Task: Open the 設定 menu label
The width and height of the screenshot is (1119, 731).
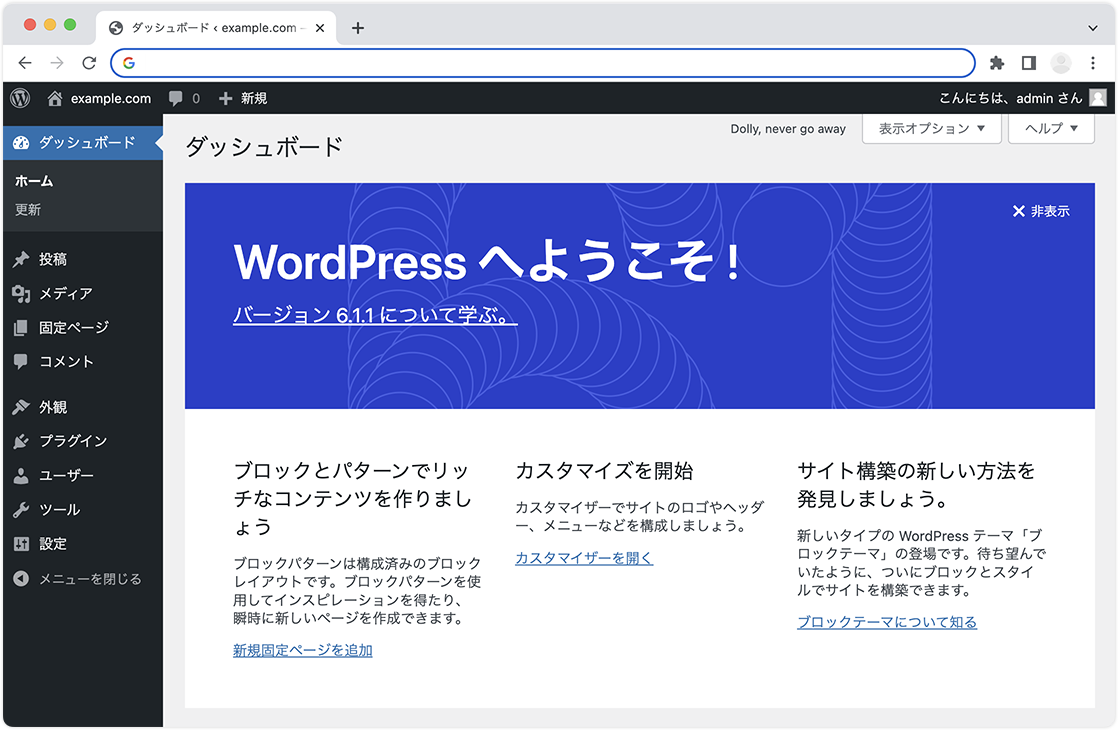Action: pyautogui.click(x=53, y=544)
